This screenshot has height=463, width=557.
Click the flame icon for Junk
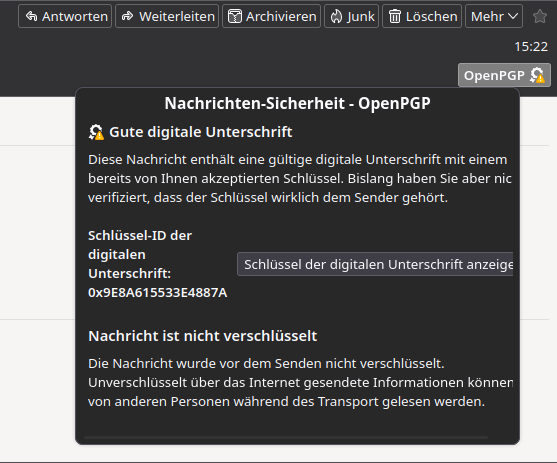[x=336, y=16]
